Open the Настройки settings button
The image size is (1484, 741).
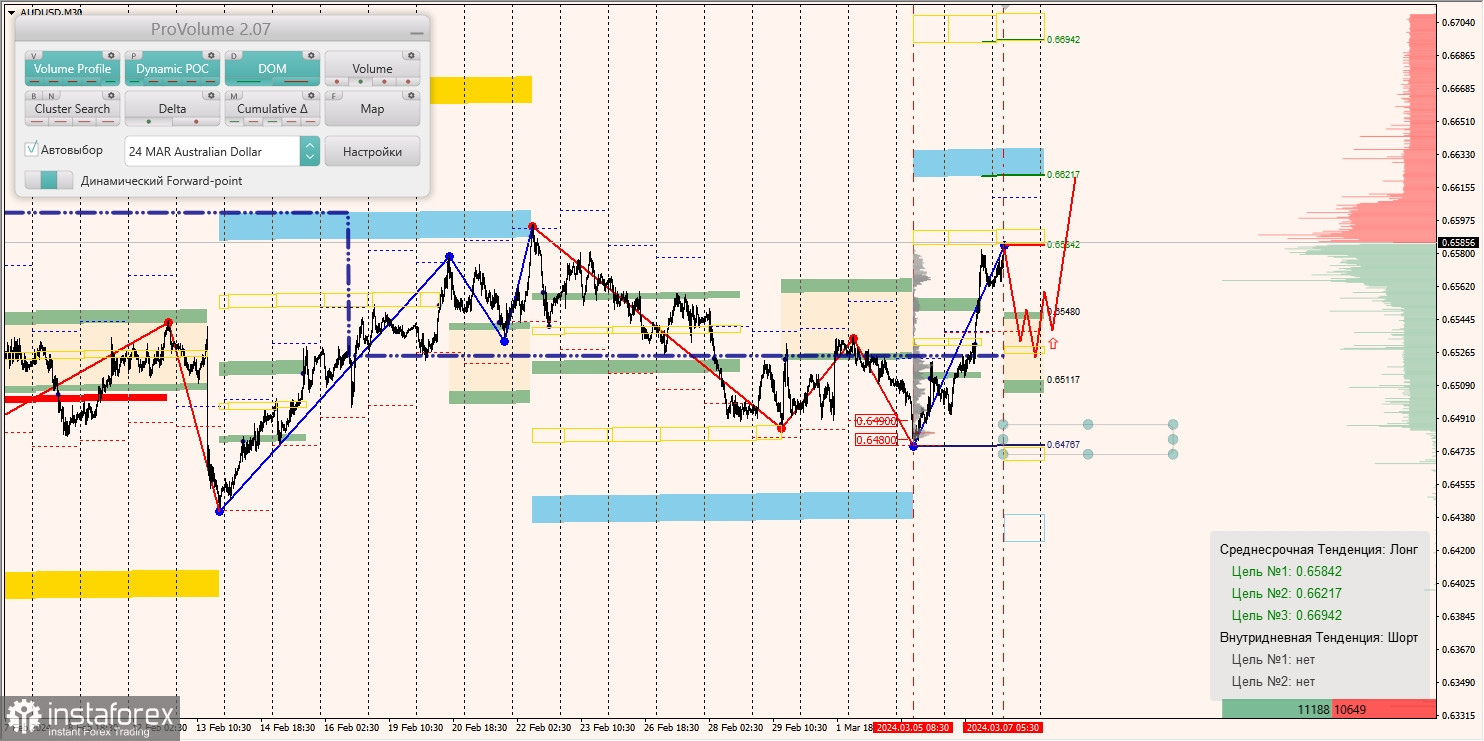coord(372,151)
